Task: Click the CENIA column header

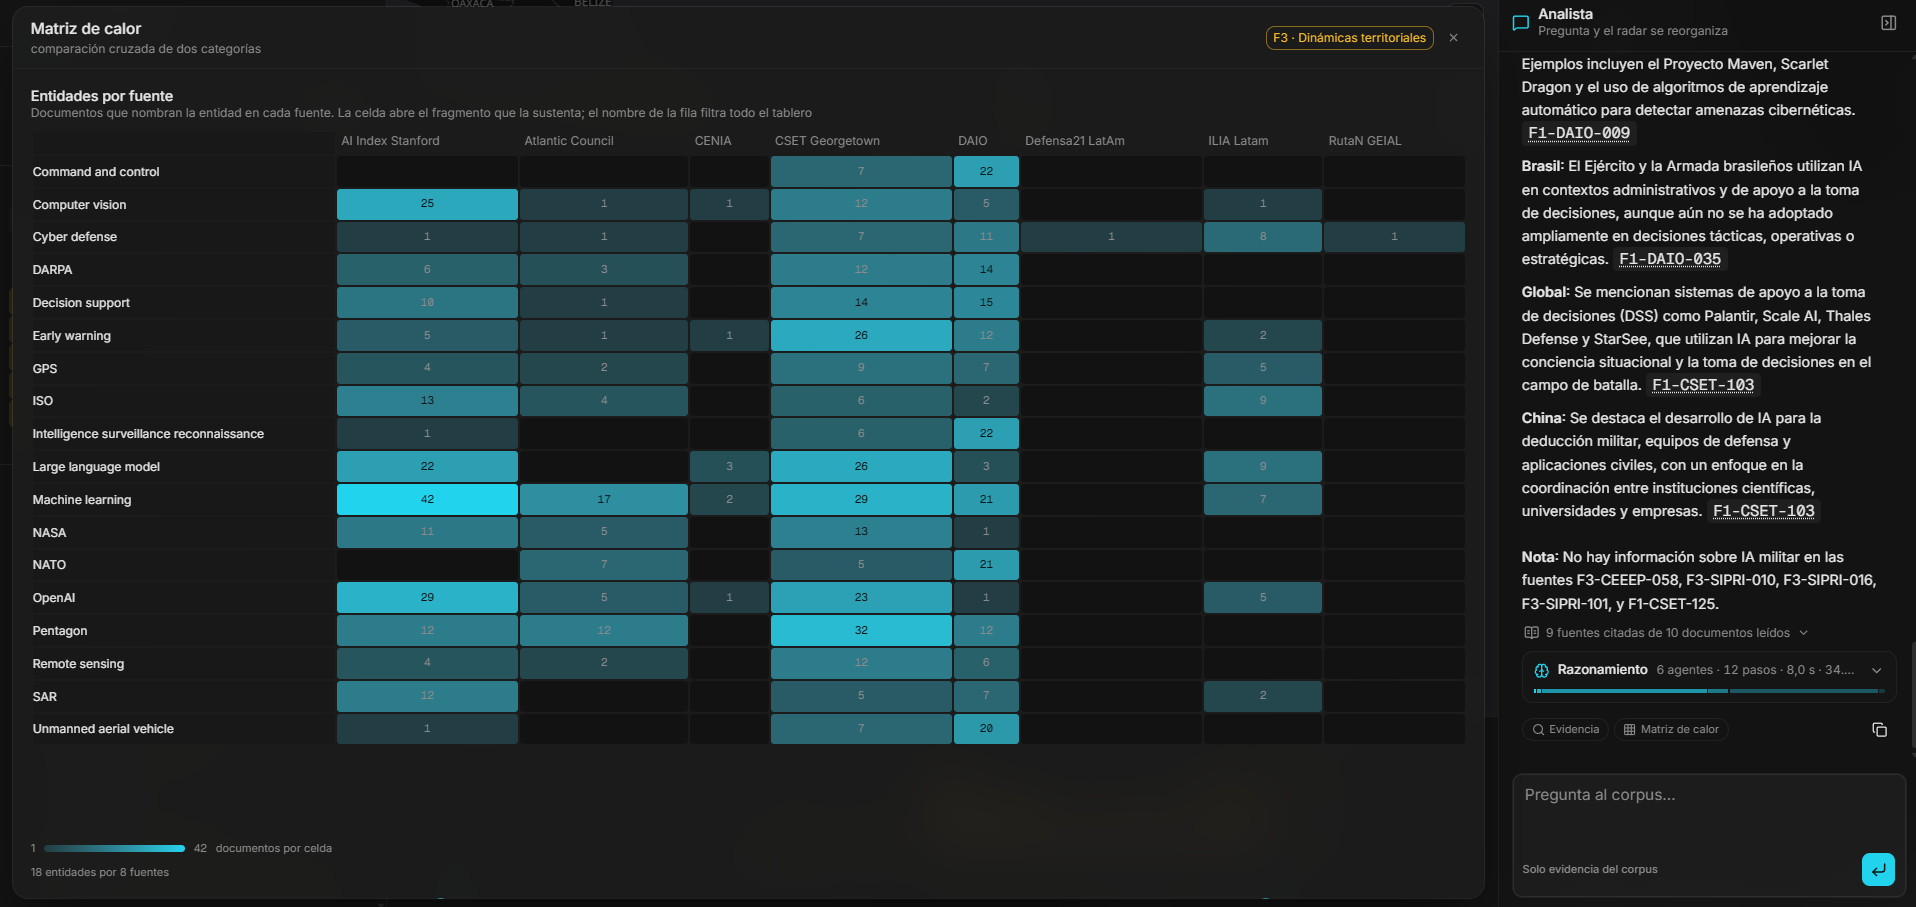Action: point(713,141)
